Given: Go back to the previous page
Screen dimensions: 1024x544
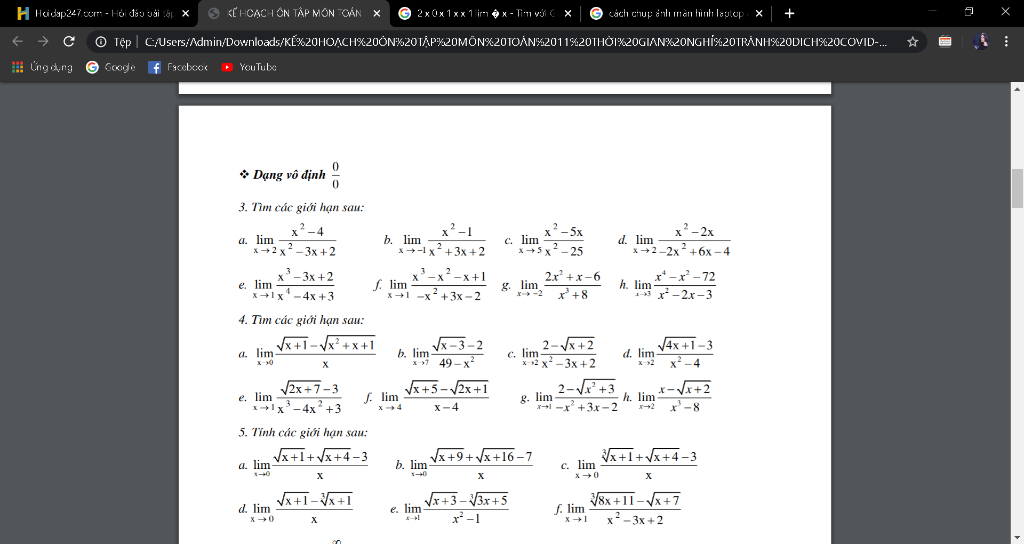Looking at the screenshot, I should click(18, 42).
